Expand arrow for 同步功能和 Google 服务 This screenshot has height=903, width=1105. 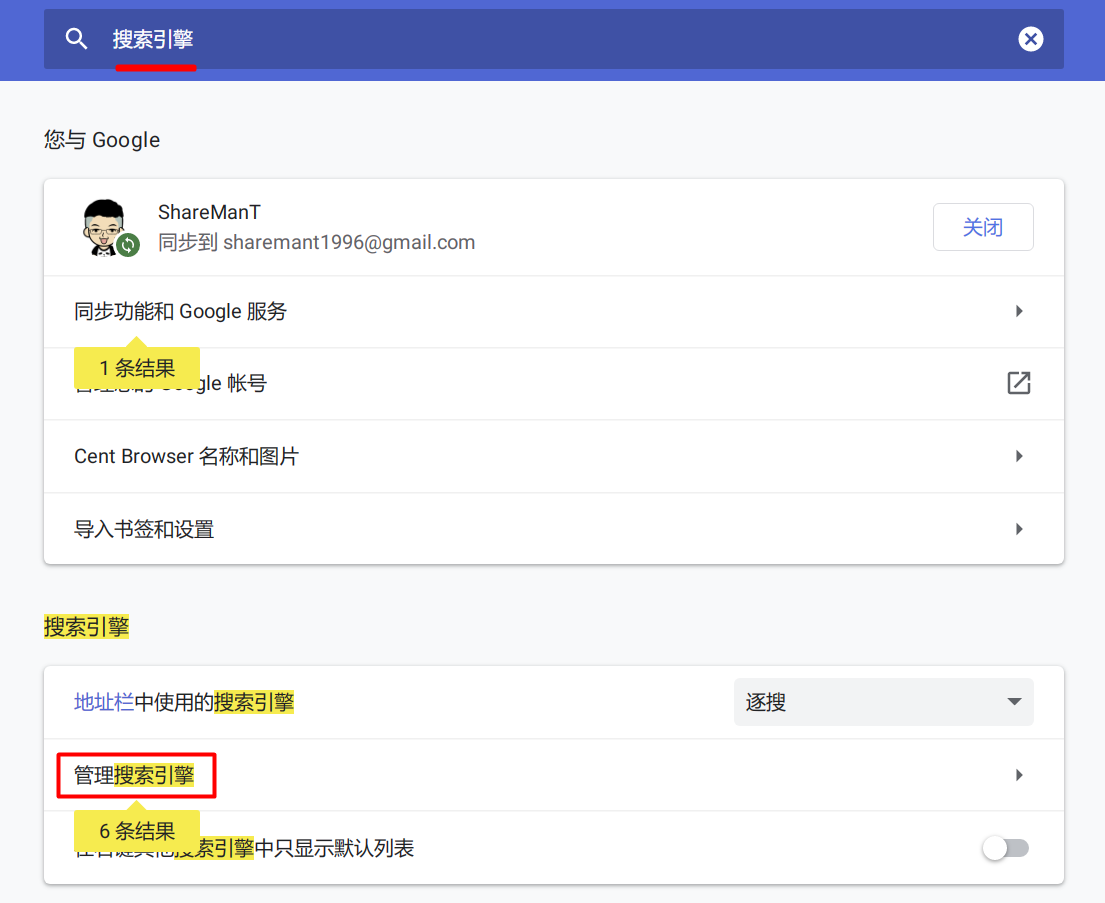(1019, 312)
